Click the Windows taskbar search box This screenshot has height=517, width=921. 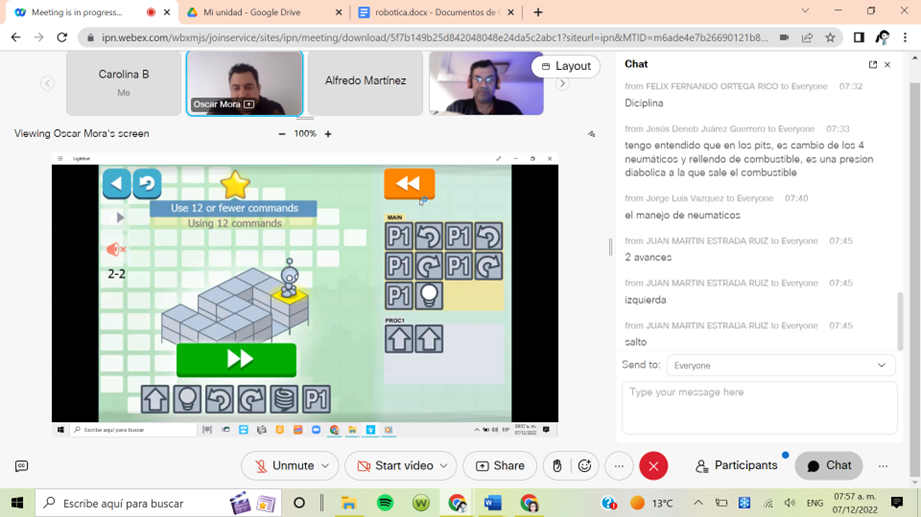[x=159, y=503]
